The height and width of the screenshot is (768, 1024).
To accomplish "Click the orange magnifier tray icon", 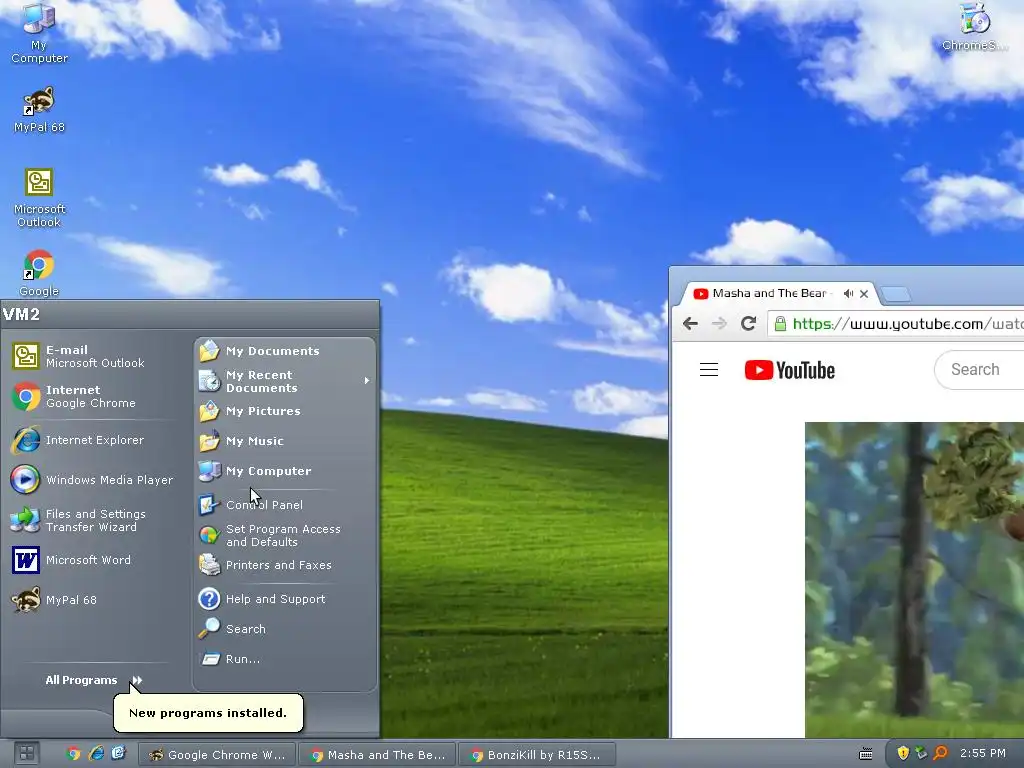I will [940, 753].
